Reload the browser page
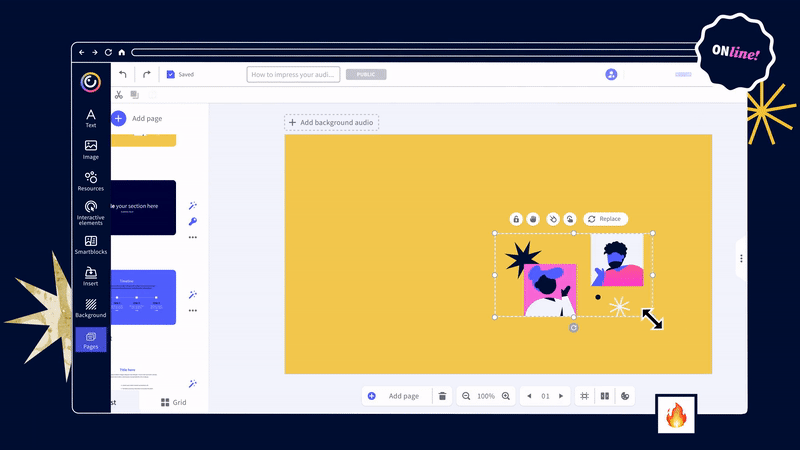This screenshot has height=450, width=800. (108, 52)
